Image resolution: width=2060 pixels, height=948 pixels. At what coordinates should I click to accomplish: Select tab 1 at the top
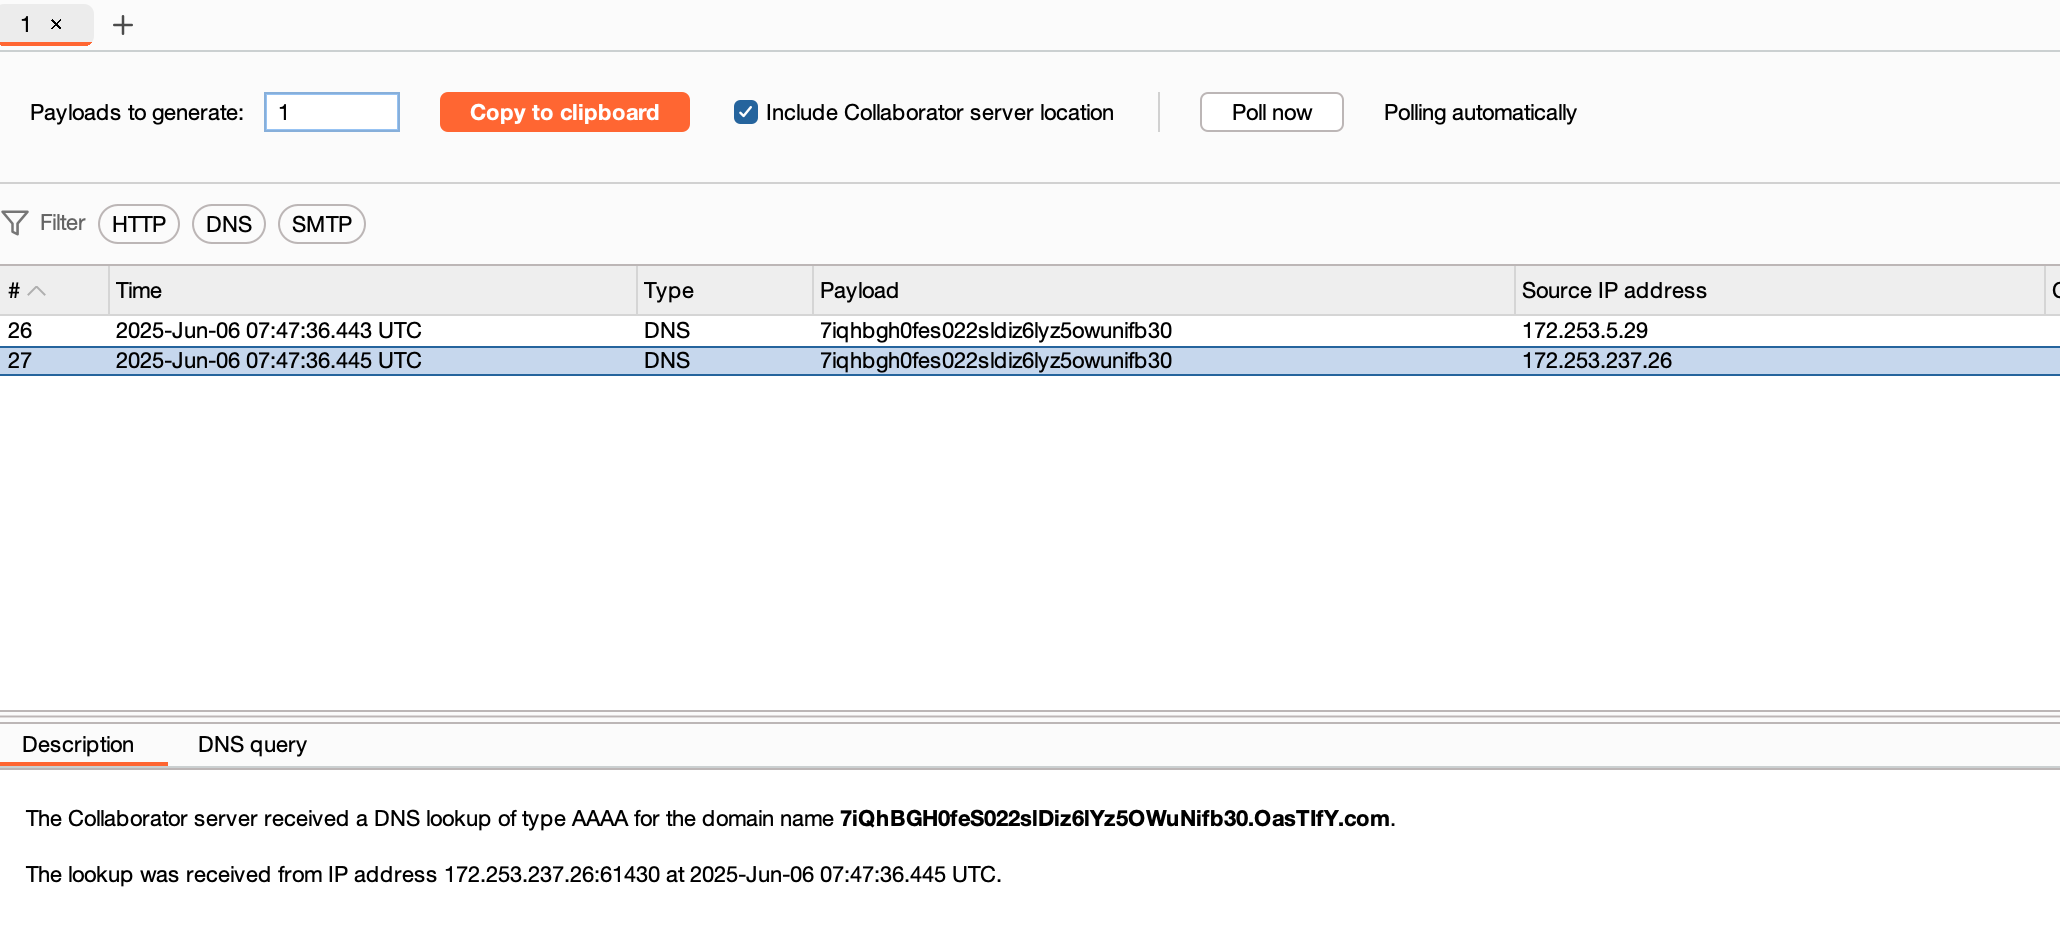(26, 24)
